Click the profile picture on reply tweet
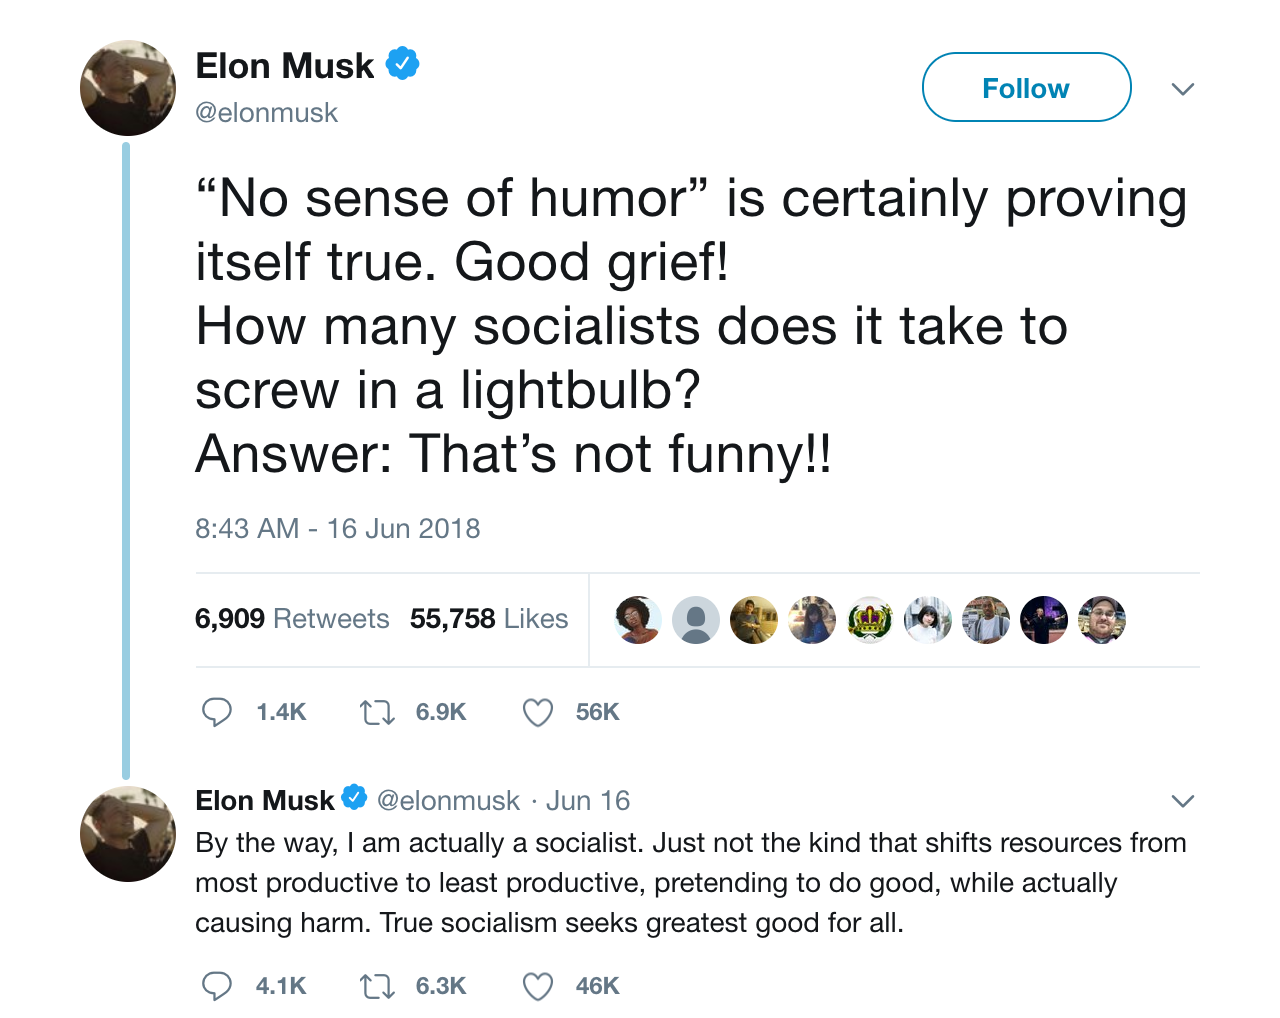1280x1018 pixels. (128, 834)
